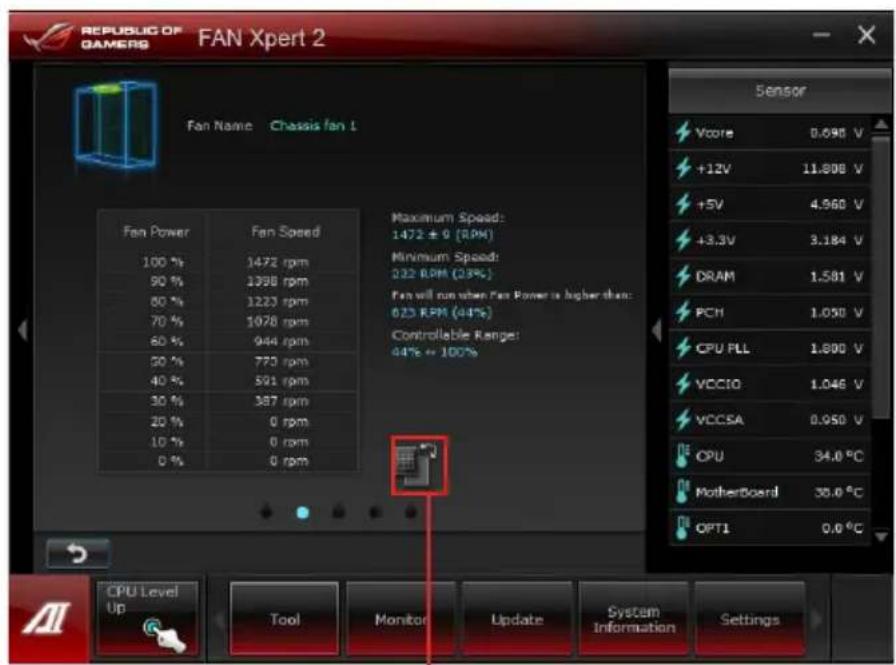
Task: Select the third page indicator dot
Action: (338, 512)
